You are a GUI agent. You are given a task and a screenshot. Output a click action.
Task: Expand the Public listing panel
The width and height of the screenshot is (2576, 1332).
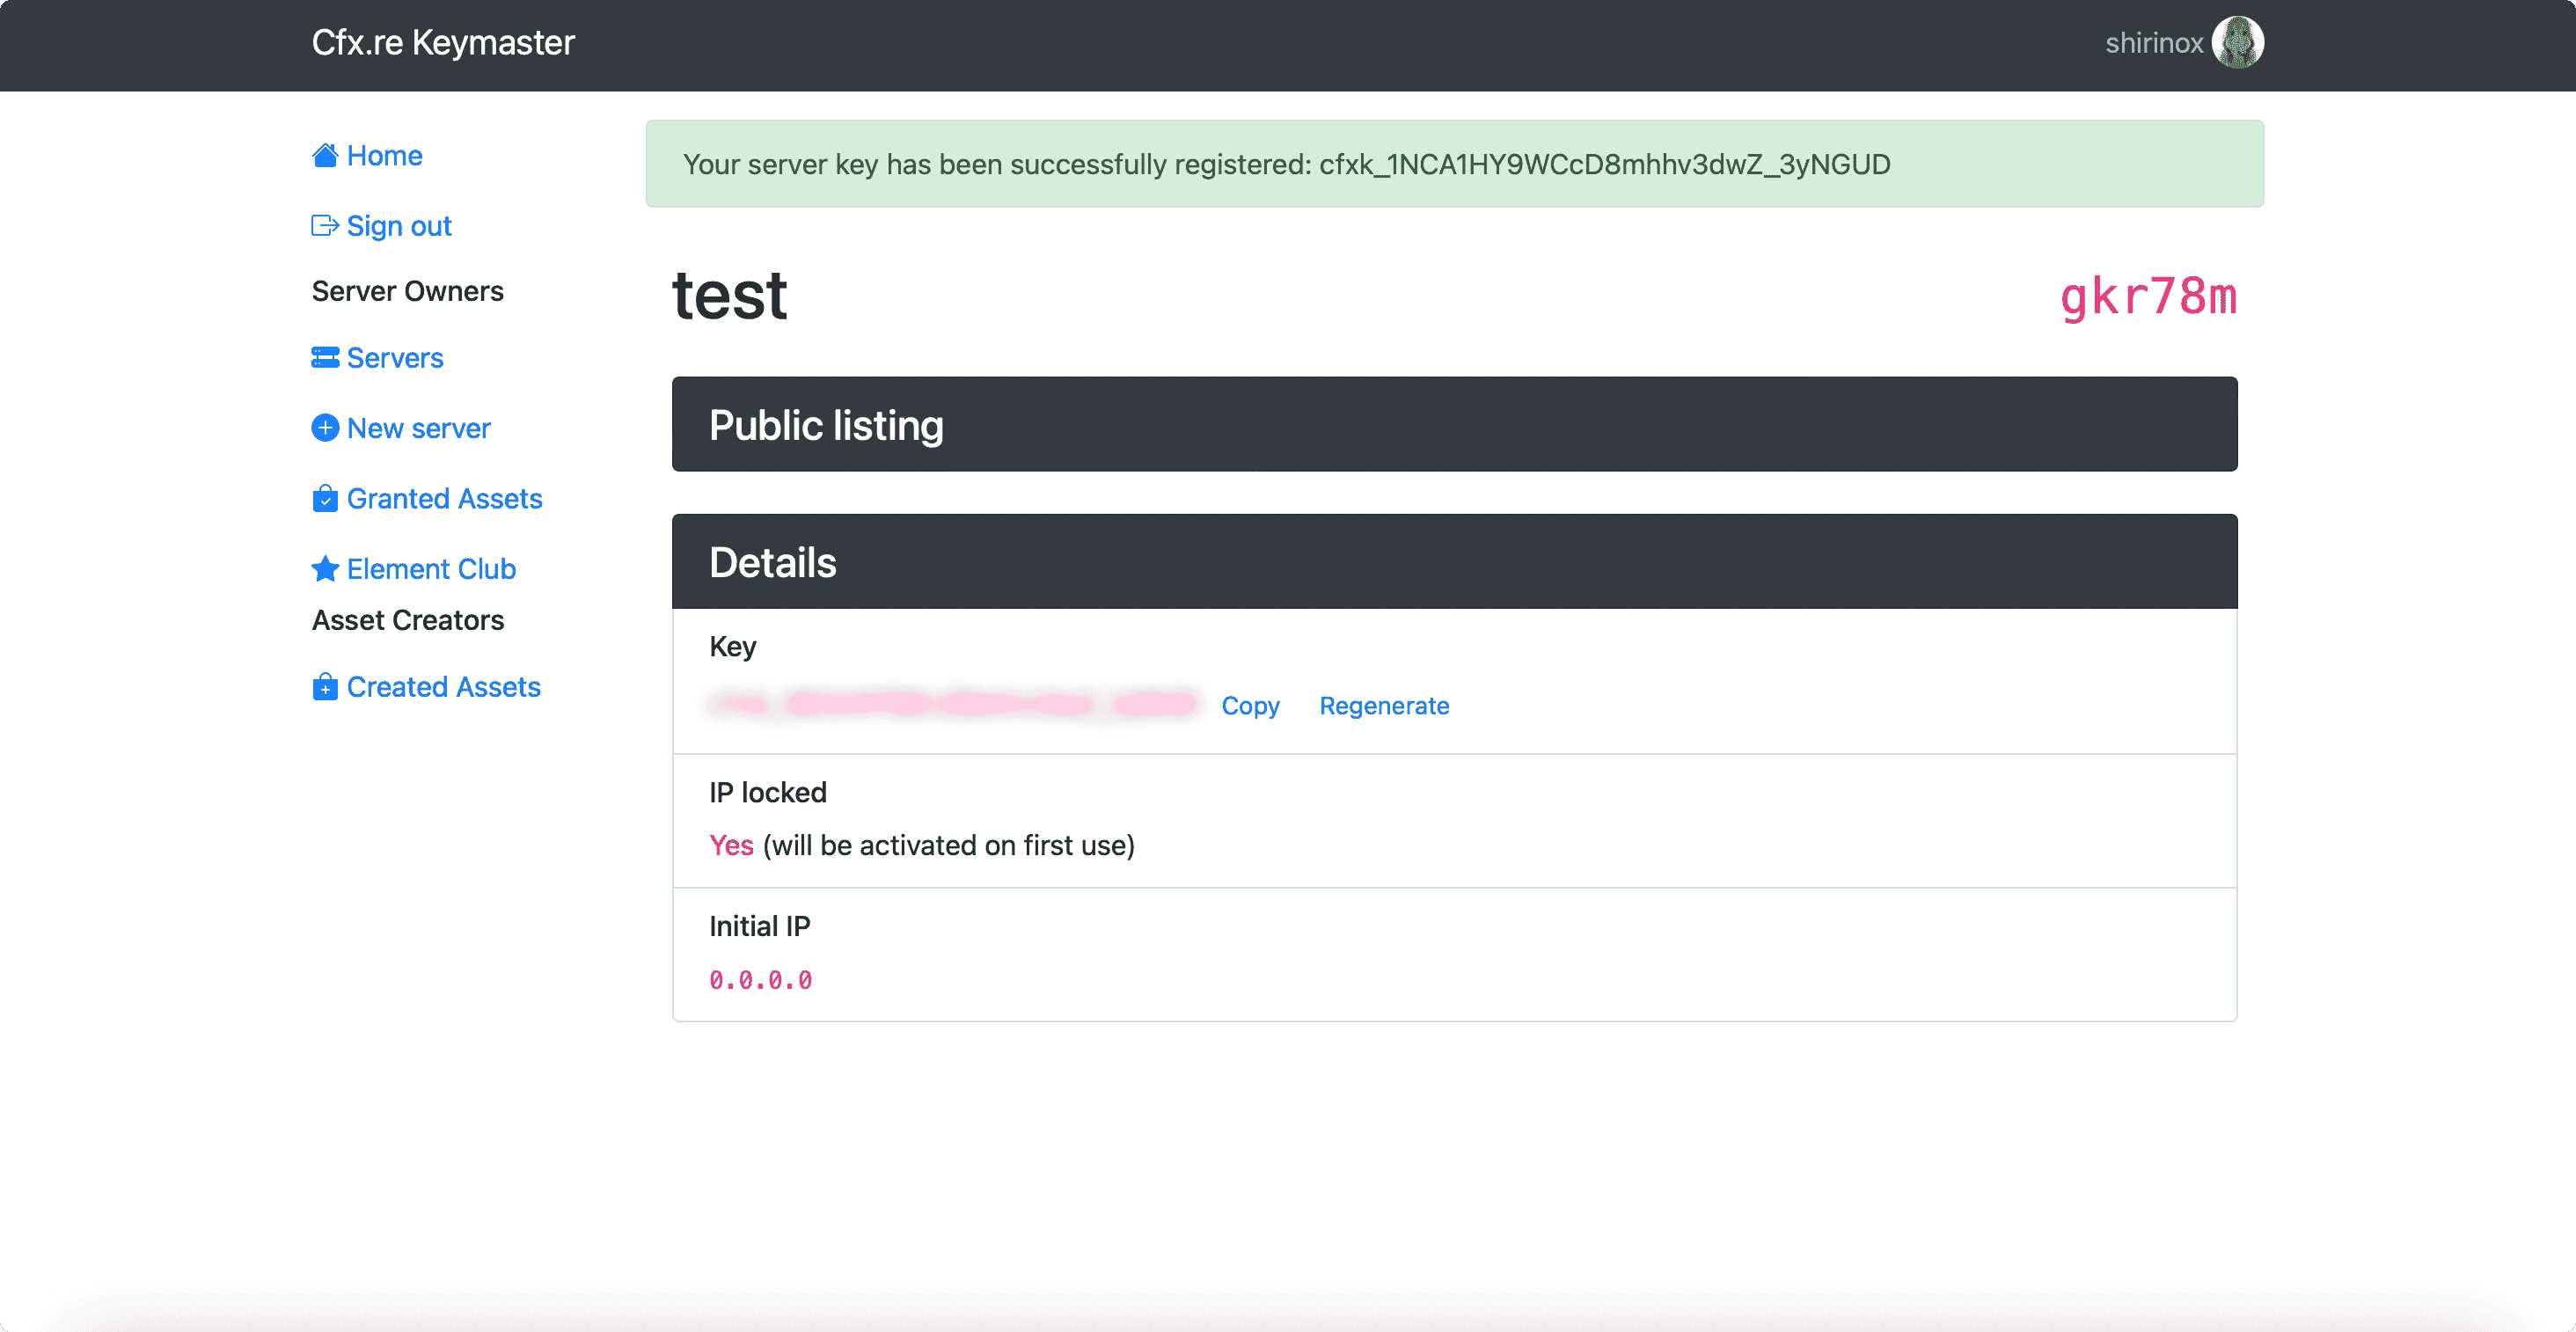[x=1454, y=424]
